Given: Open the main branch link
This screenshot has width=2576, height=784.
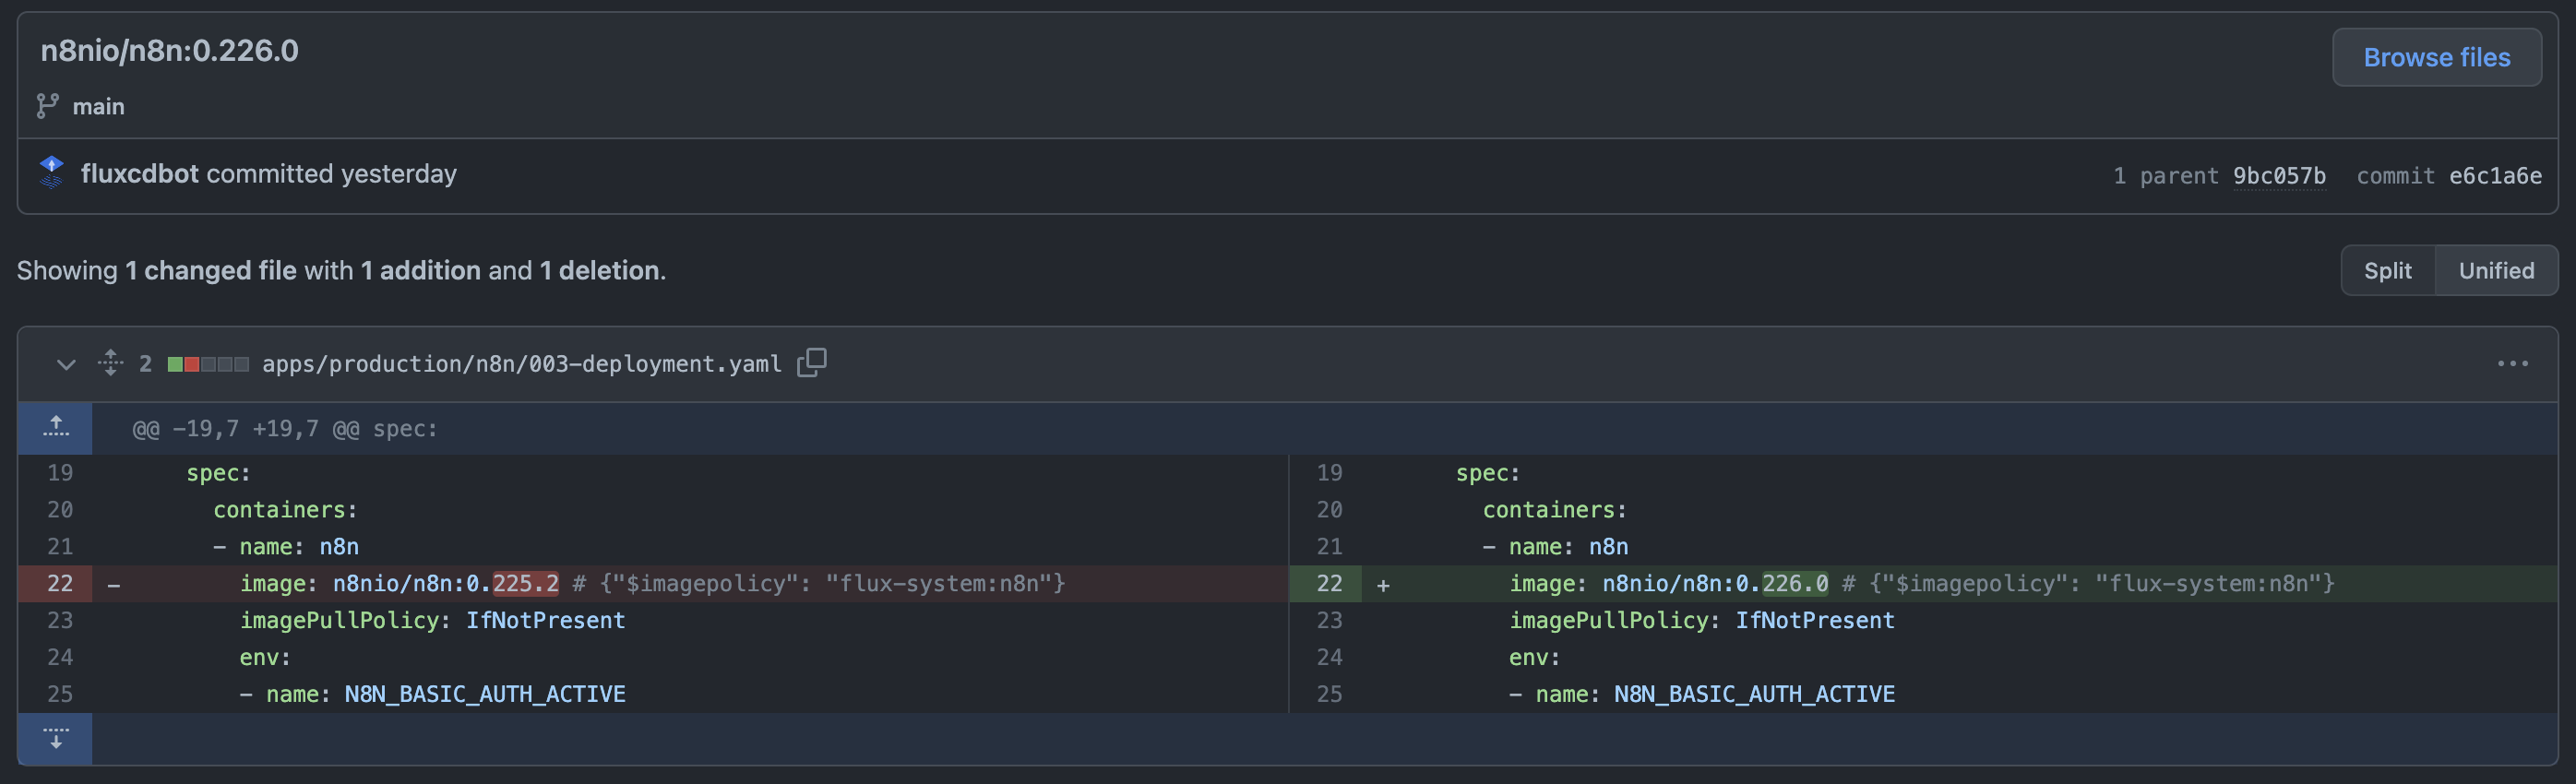Looking at the screenshot, I should (x=98, y=106).
